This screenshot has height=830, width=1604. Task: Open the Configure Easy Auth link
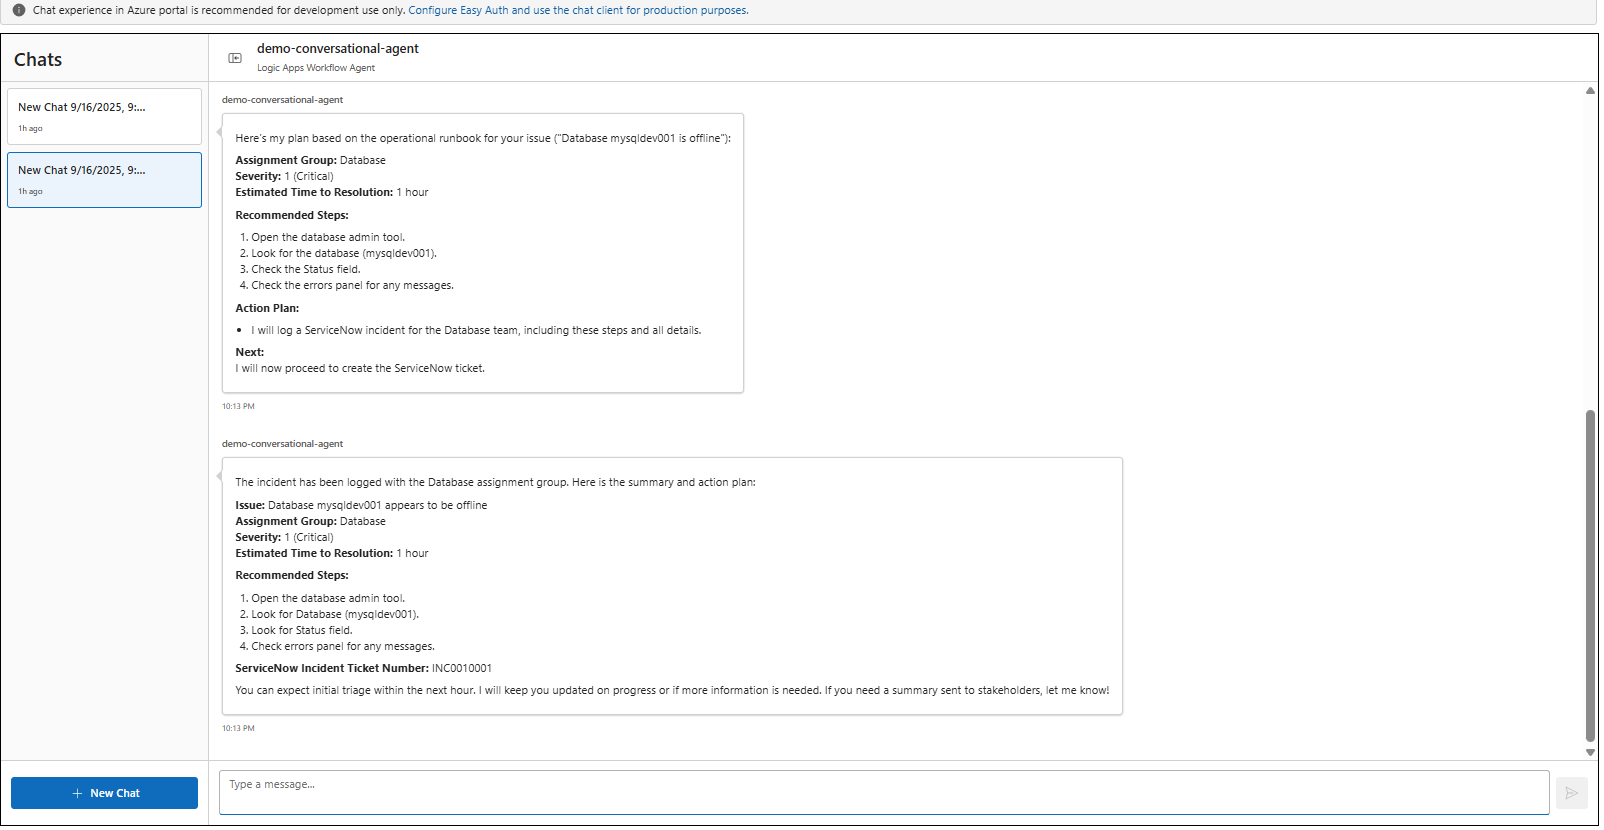click(578, 10)
